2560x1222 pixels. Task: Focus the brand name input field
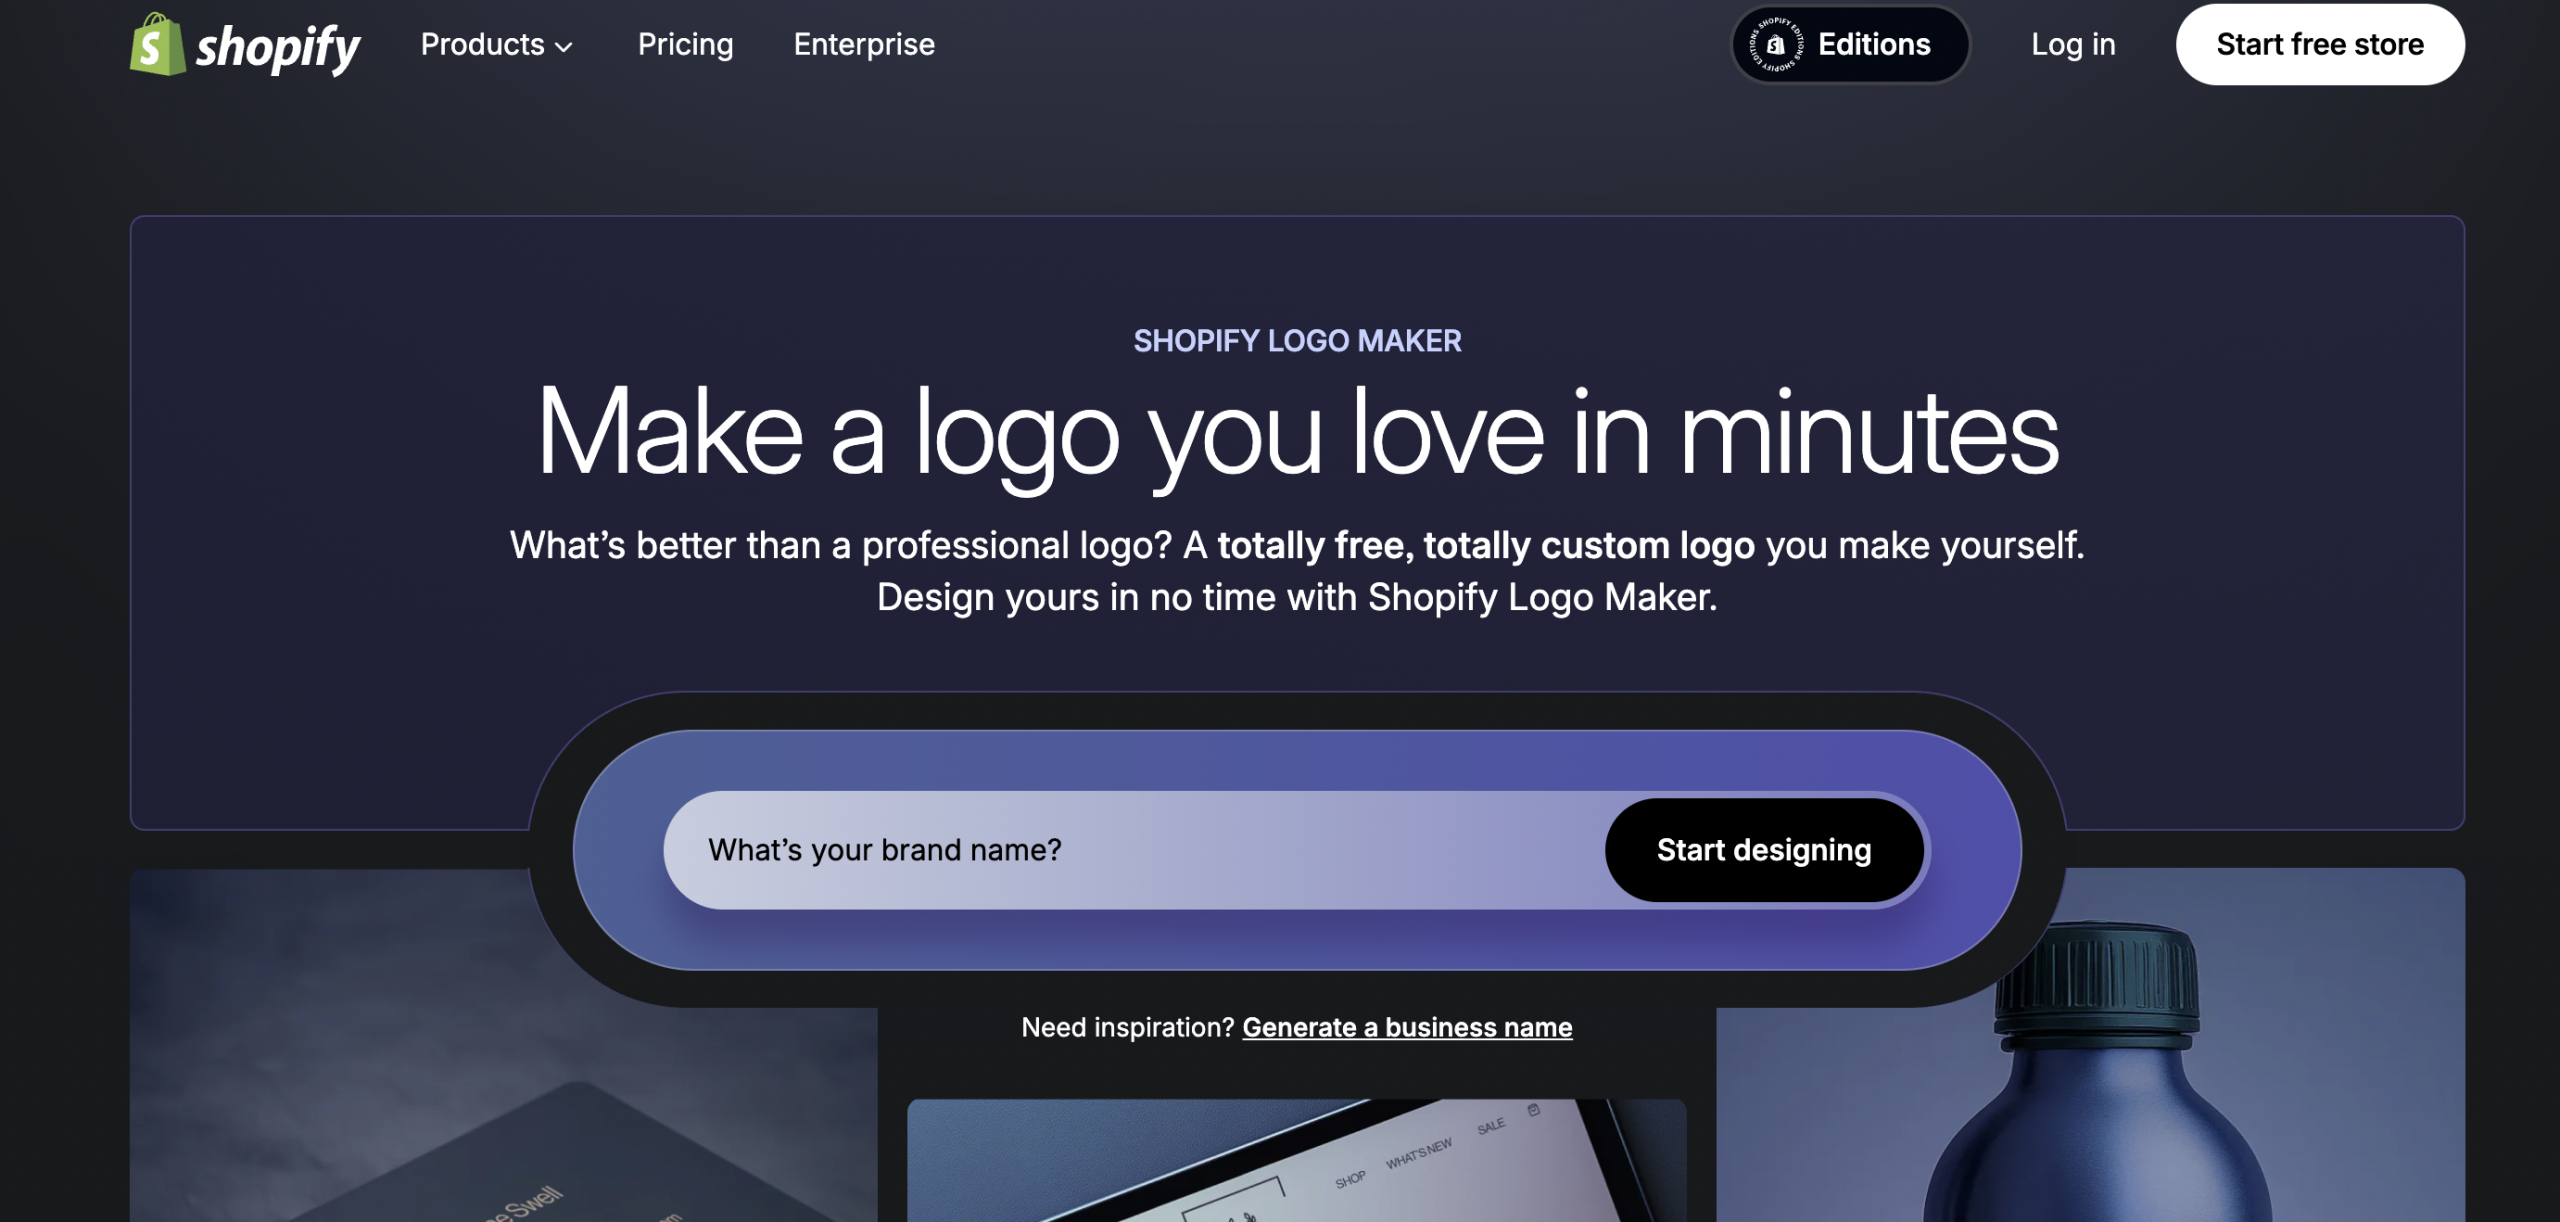(1134, 850)
